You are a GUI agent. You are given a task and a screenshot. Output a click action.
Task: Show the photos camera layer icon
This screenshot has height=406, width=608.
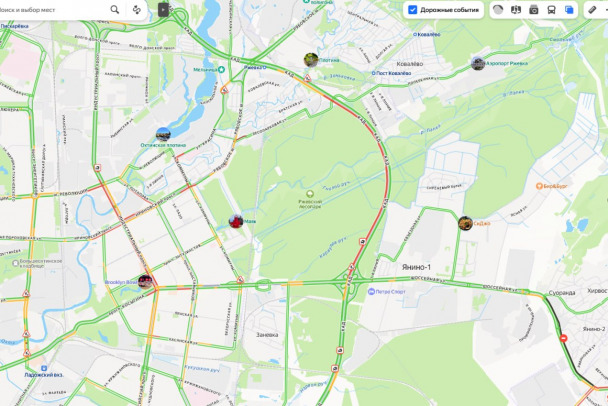pyautogui.click(x=534, y=10)
